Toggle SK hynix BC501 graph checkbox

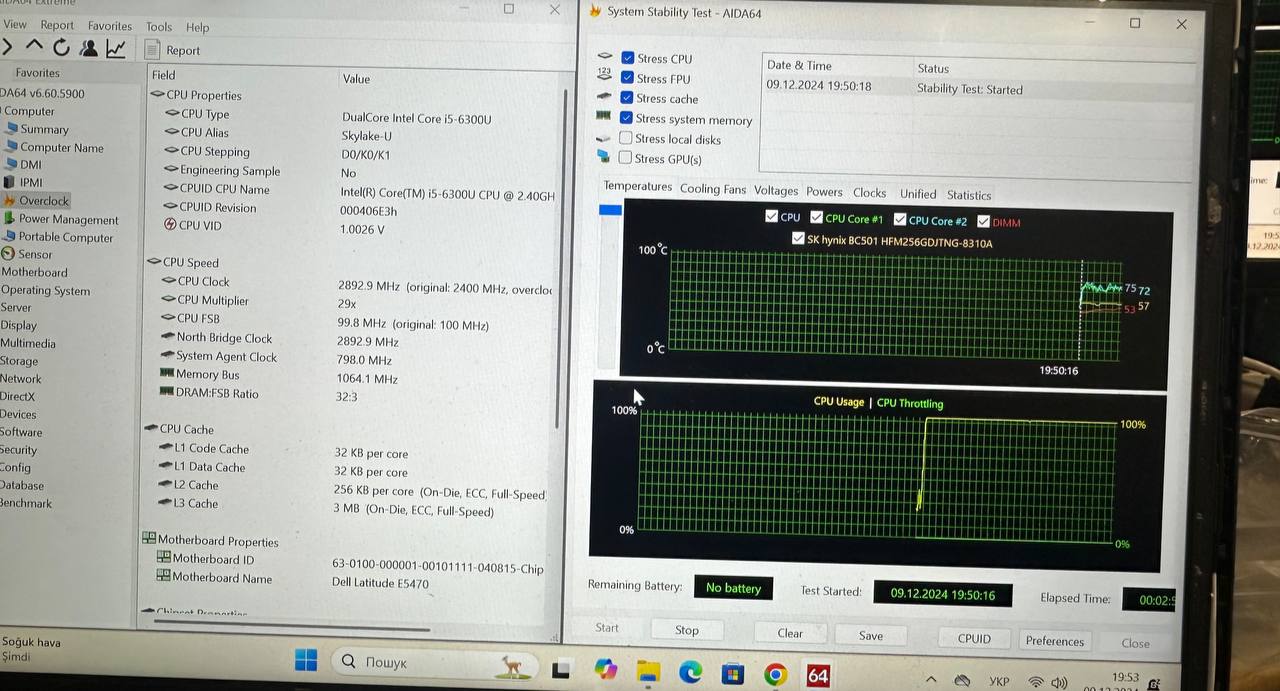798,239
